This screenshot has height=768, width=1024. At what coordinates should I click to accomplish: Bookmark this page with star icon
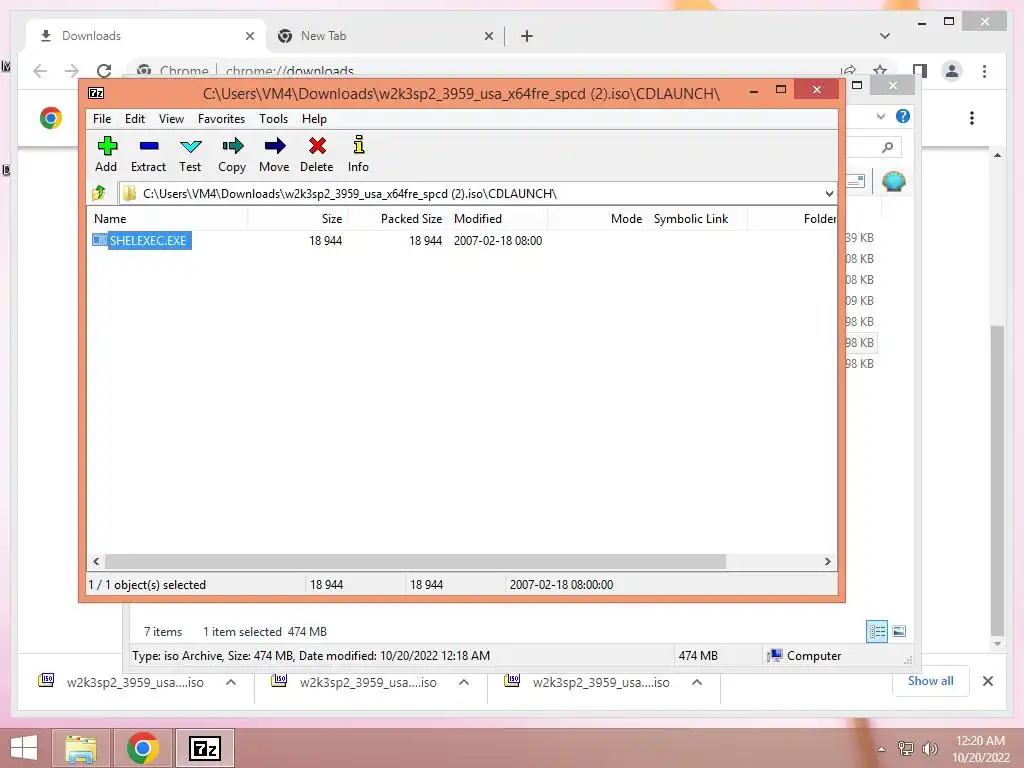pos(880,71)
